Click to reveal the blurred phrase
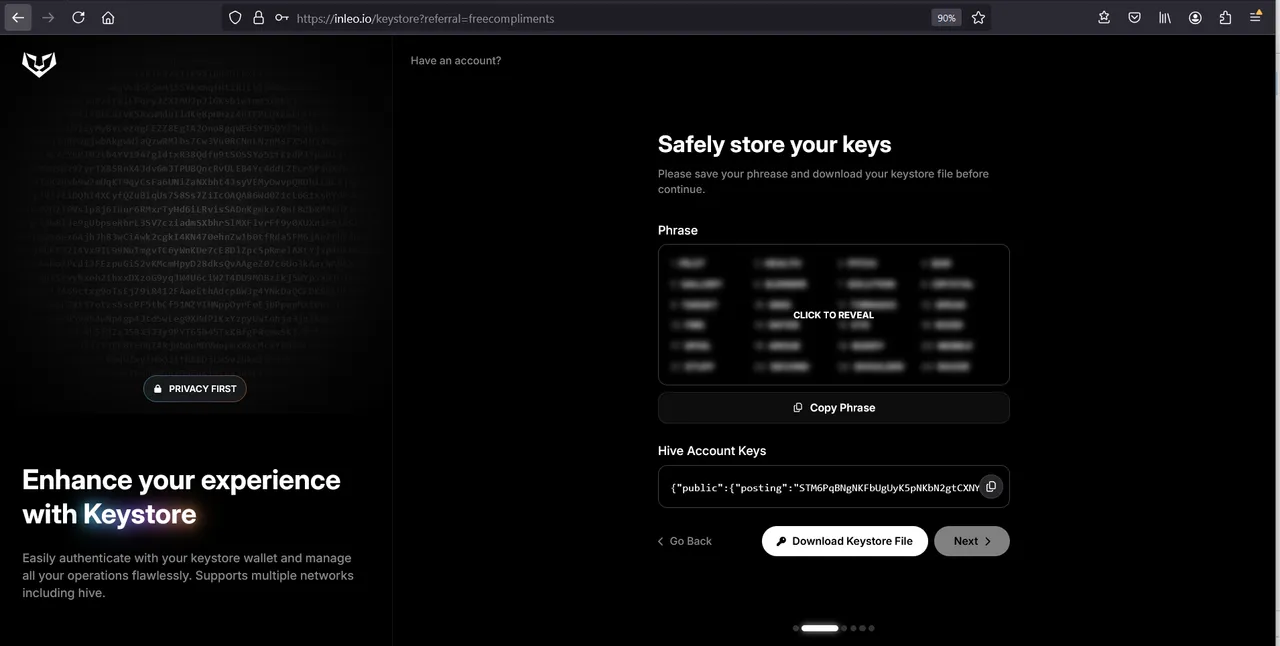This screenshot has height=646, width=1280. (833, 315)
